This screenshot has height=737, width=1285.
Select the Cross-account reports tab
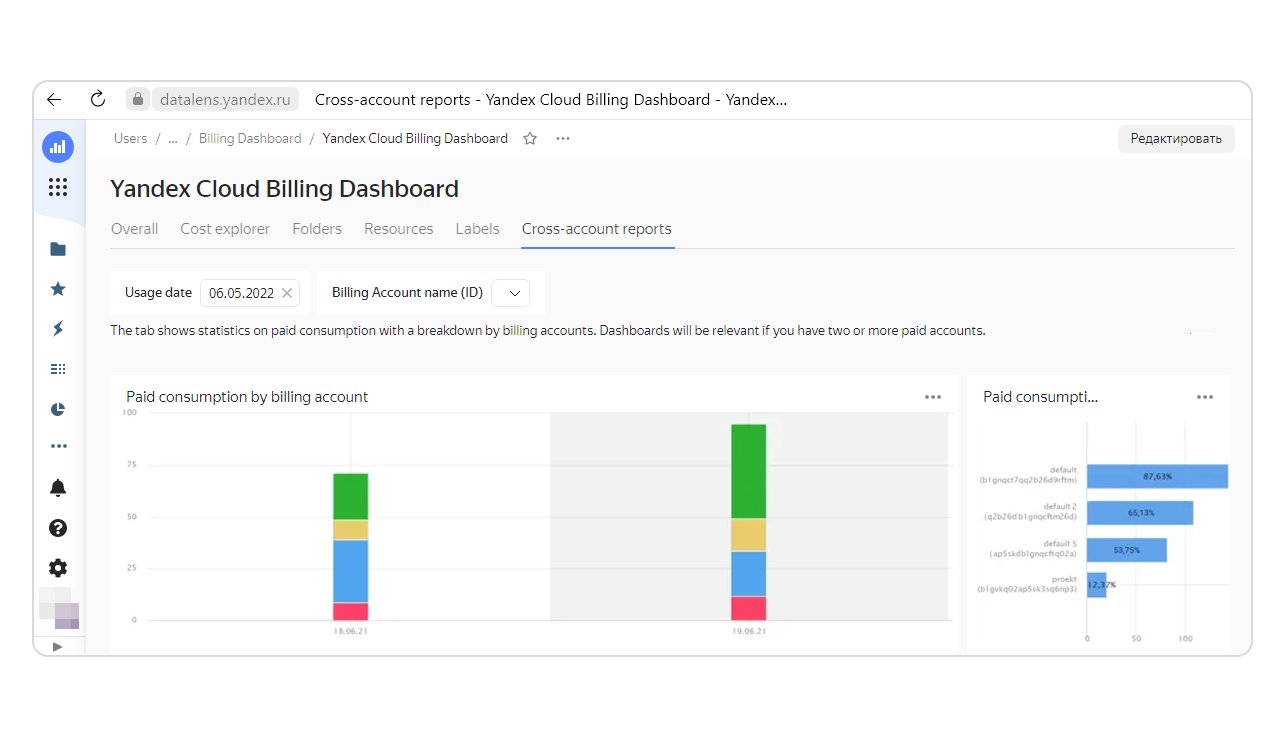click(597, 229)
